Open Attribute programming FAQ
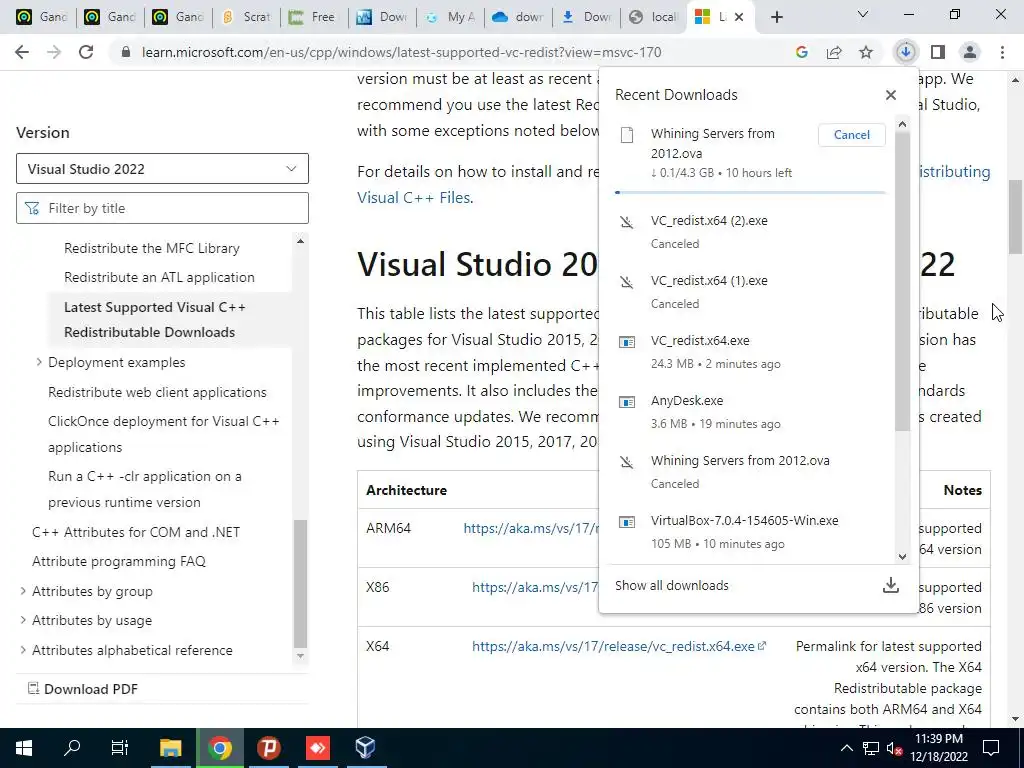Image resolution: width=1024 pixels, height=768 pixels. 119,561
